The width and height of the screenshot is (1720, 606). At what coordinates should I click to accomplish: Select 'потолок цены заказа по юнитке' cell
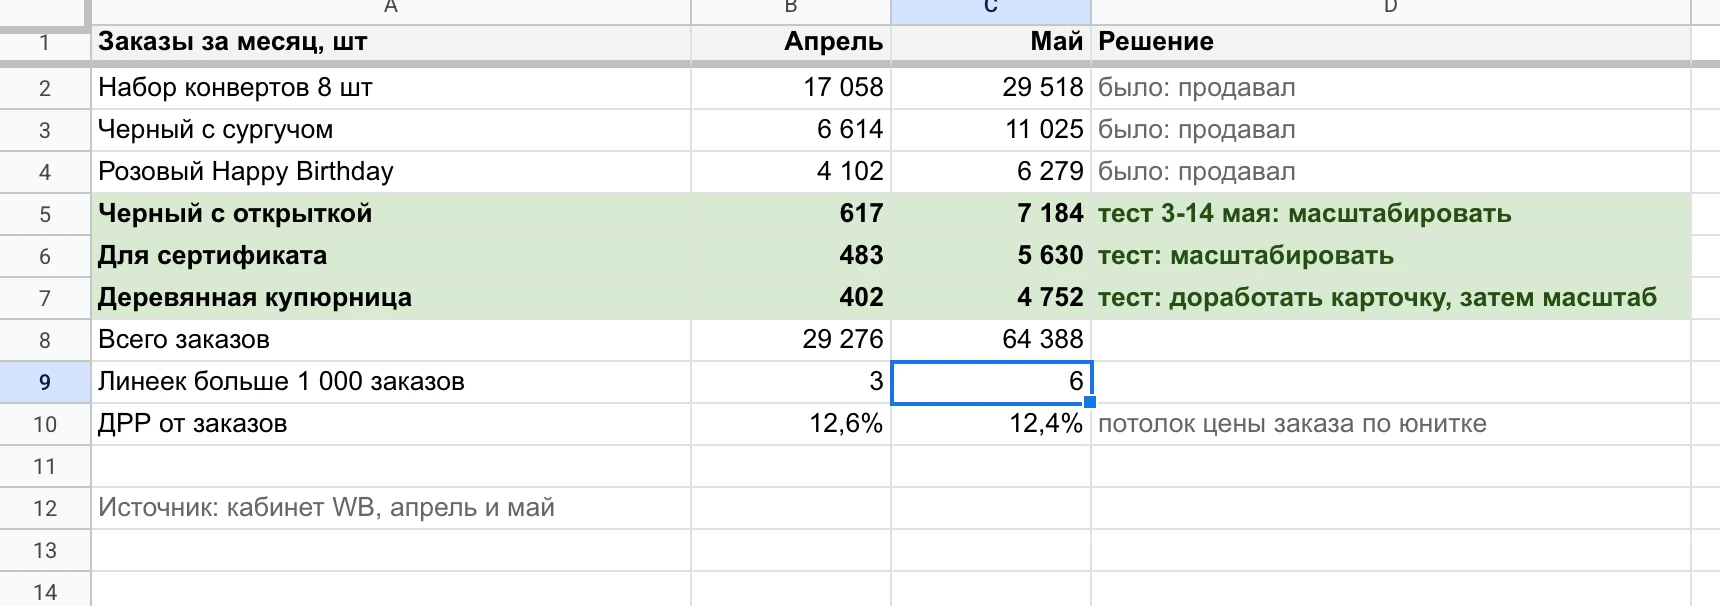tap(1390, 424)
